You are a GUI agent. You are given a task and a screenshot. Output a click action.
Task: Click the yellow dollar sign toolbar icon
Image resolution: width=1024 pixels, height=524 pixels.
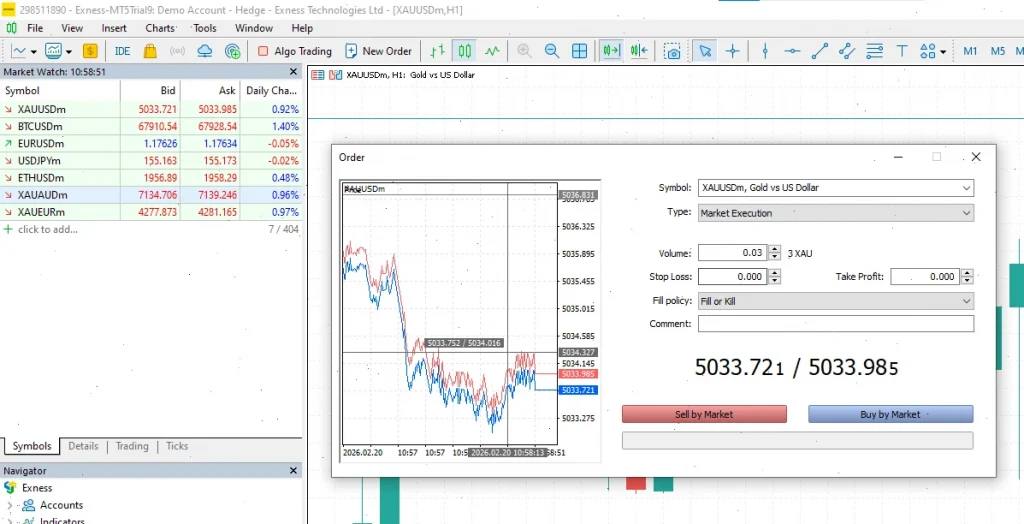(90, 51)
